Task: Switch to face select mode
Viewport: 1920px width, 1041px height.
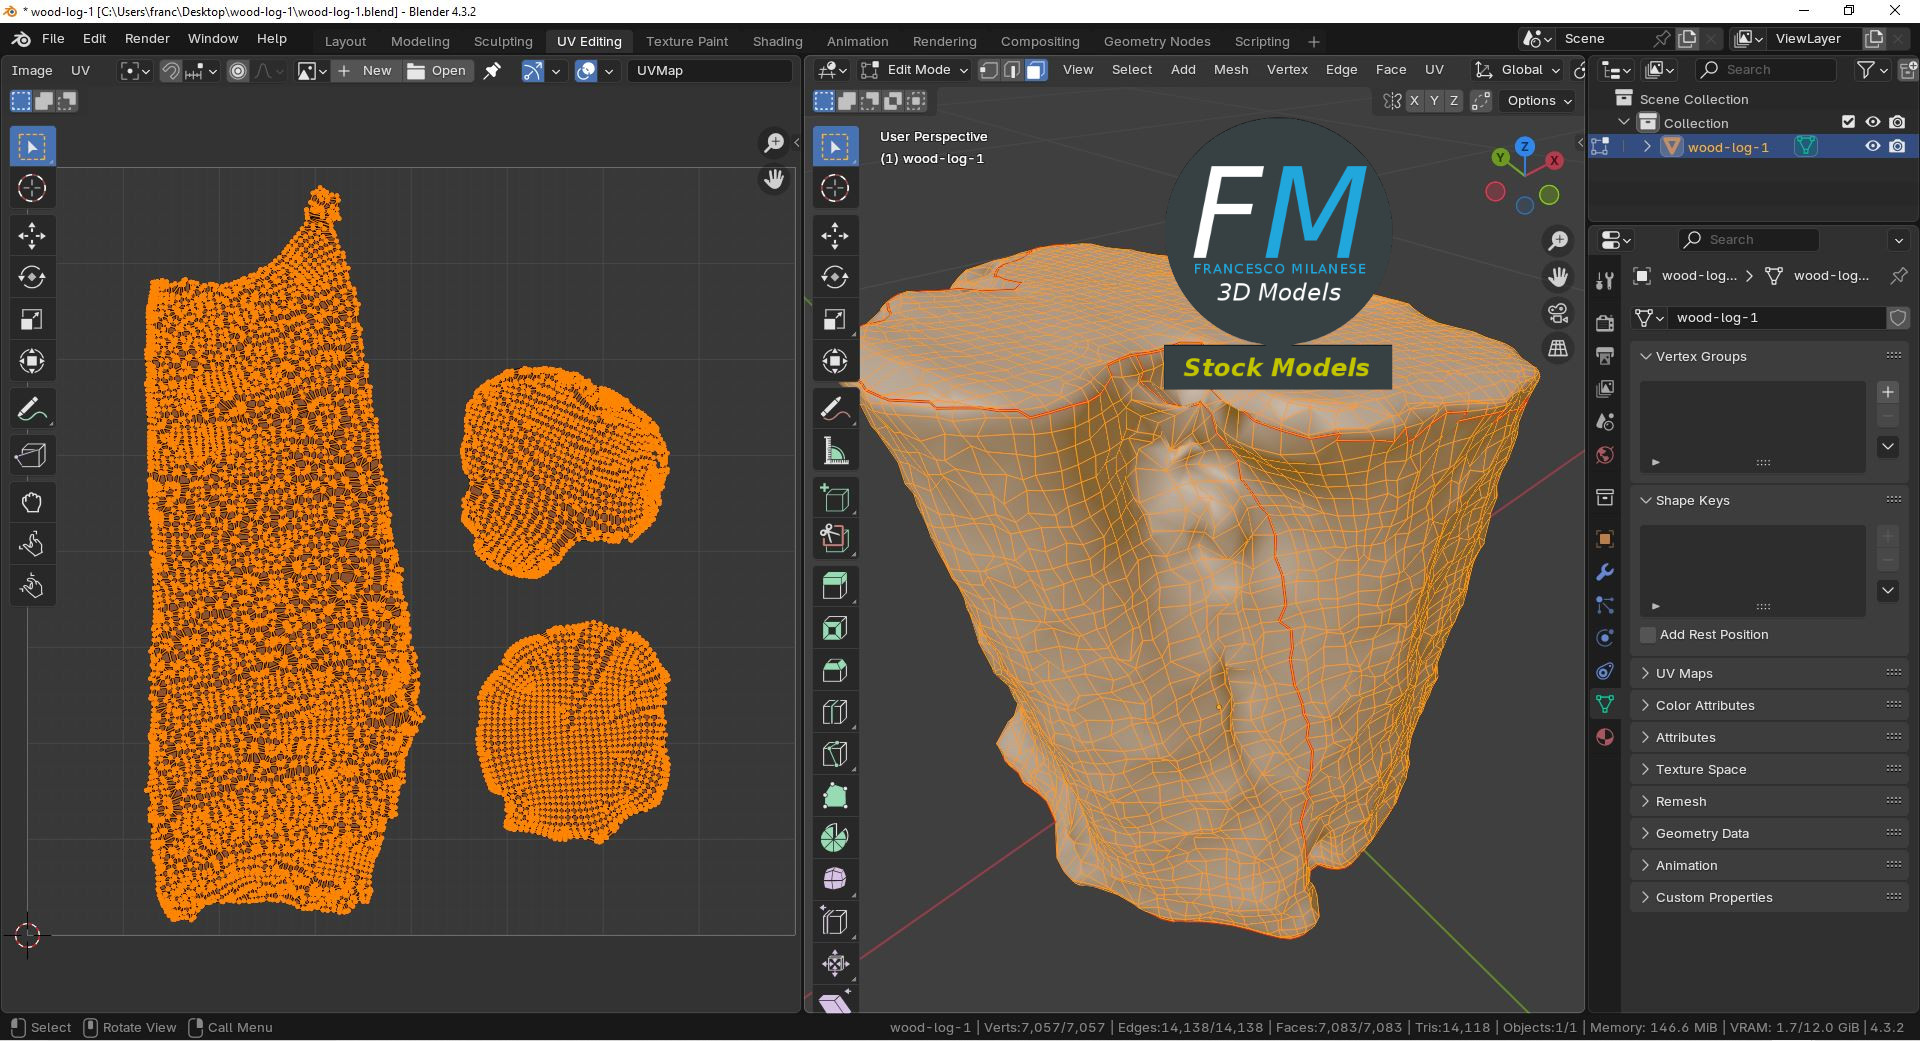Action: point(1036,70)
